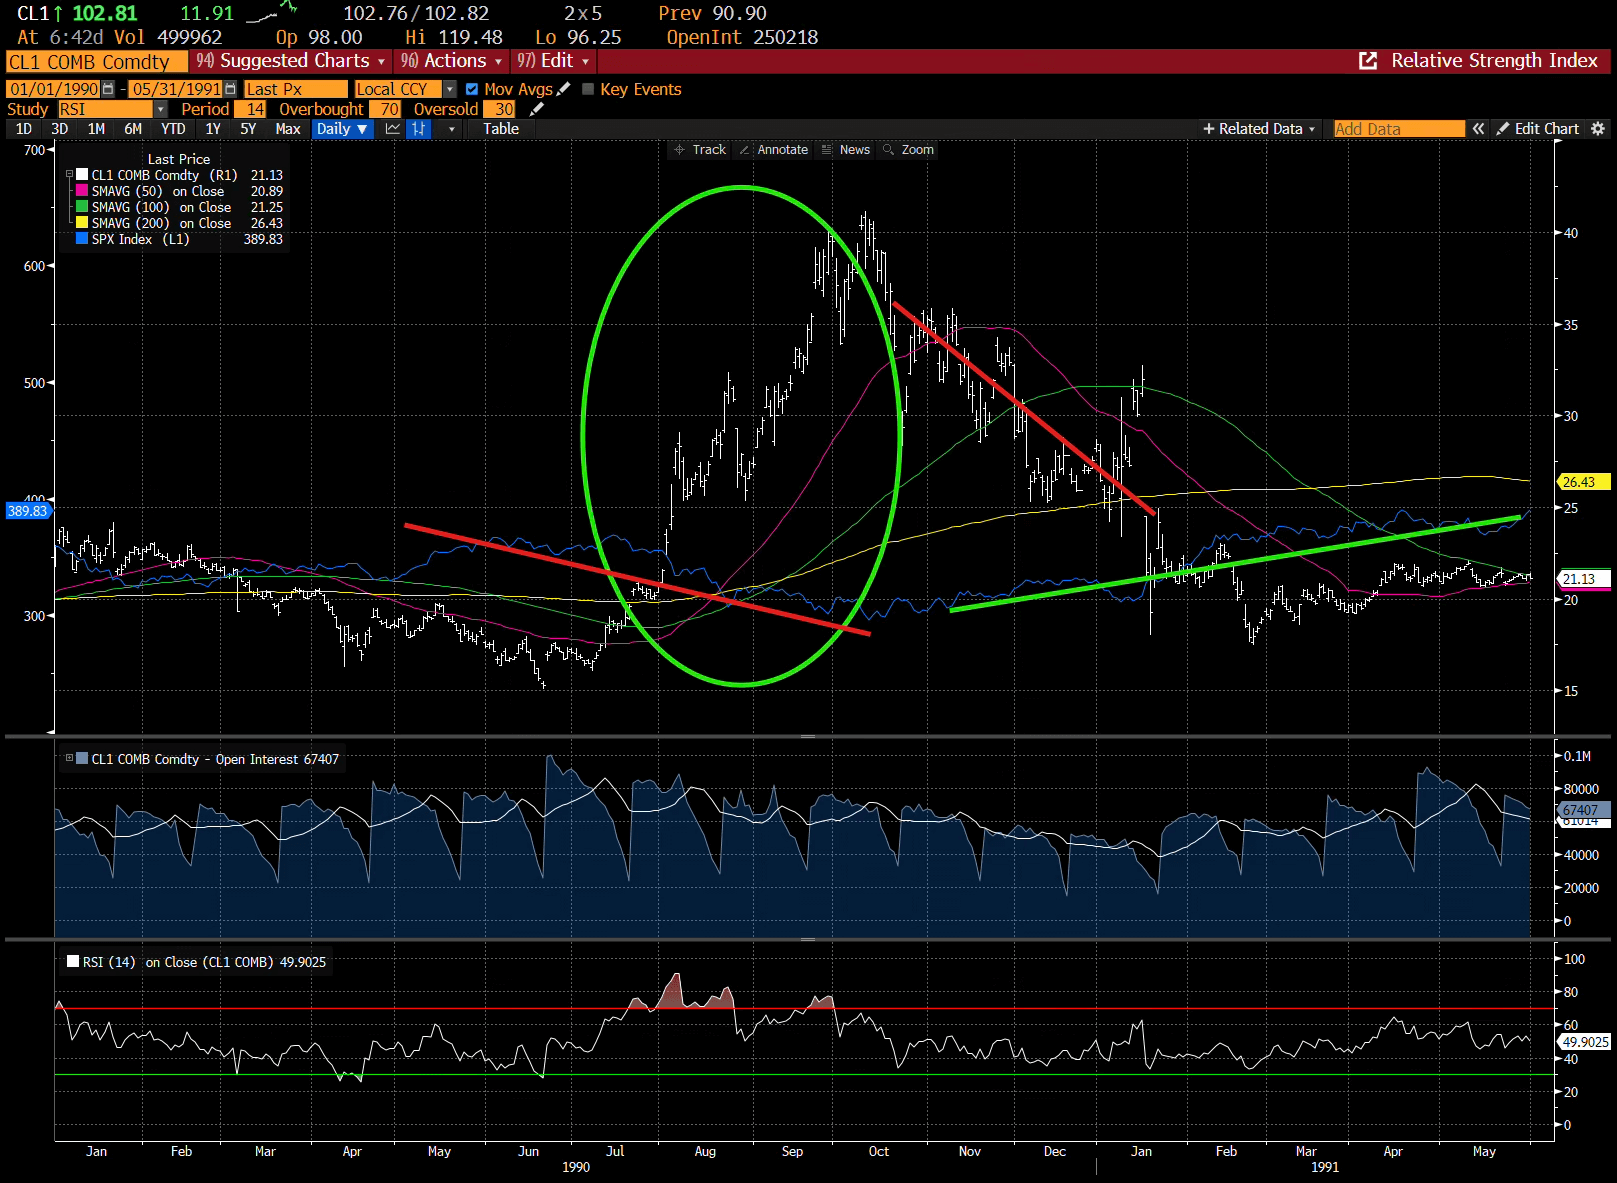The width and height of the screenshot is (1617, 1183).
Task: Click the green SMAVG (100) color swatch
Action: click(x=82, y=207)
